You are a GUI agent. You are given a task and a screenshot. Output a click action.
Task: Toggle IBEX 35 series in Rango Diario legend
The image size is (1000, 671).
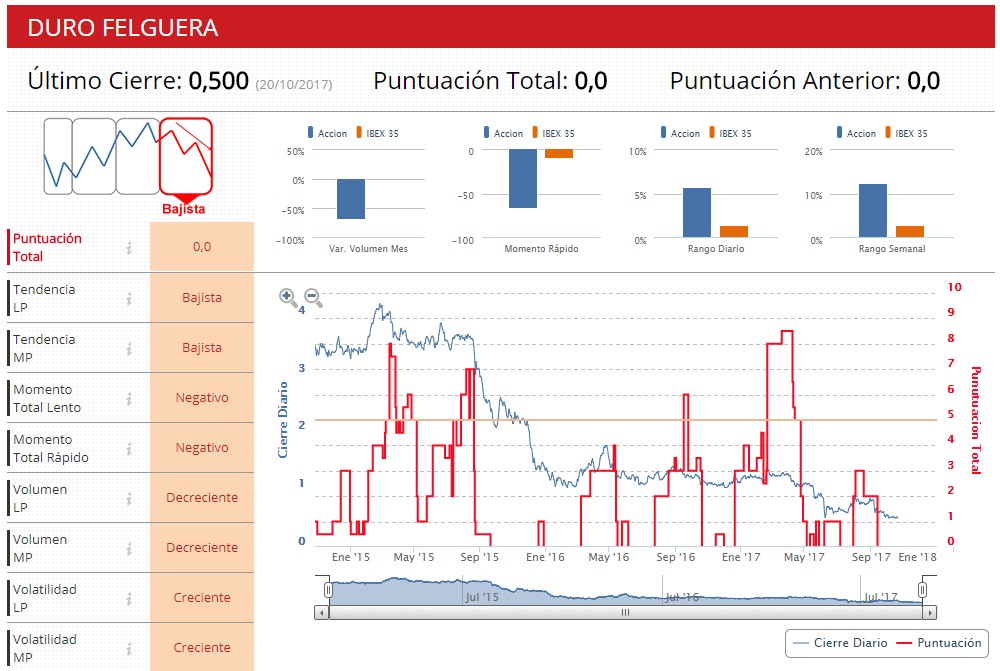click(731, 133)
